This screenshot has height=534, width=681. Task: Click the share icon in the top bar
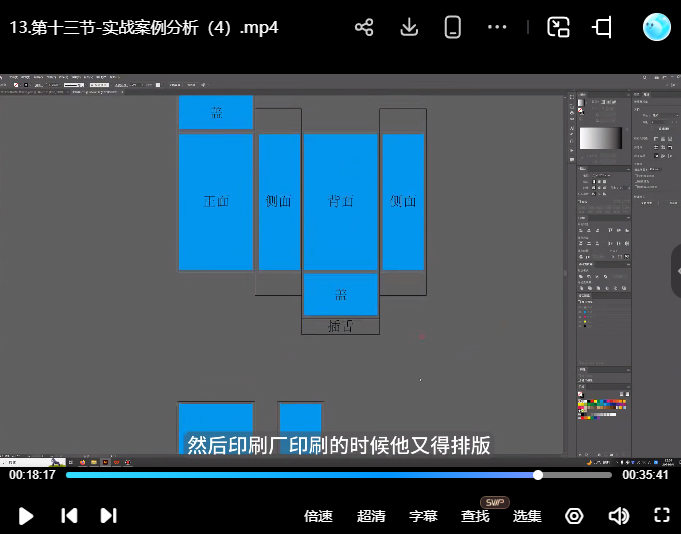click(x=364, y=27)
